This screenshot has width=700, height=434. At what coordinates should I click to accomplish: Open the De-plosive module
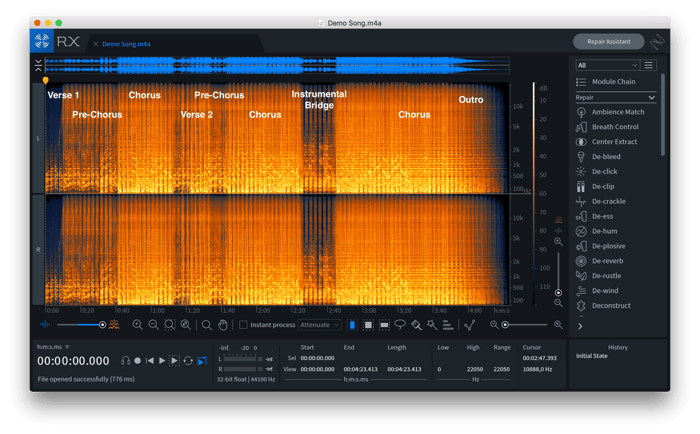pyautogui.click(x=601, y=246)
